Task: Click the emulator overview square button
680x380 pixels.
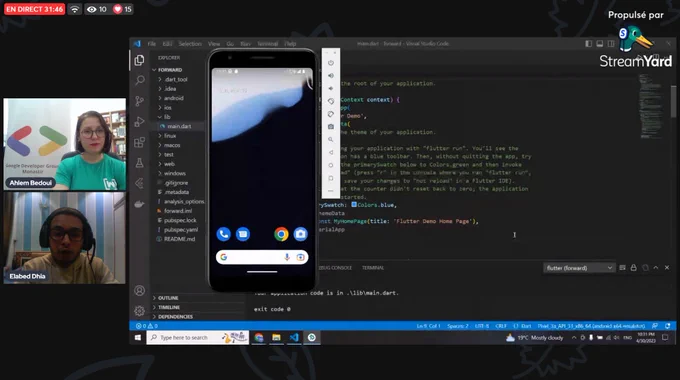Action: (331, 178)
